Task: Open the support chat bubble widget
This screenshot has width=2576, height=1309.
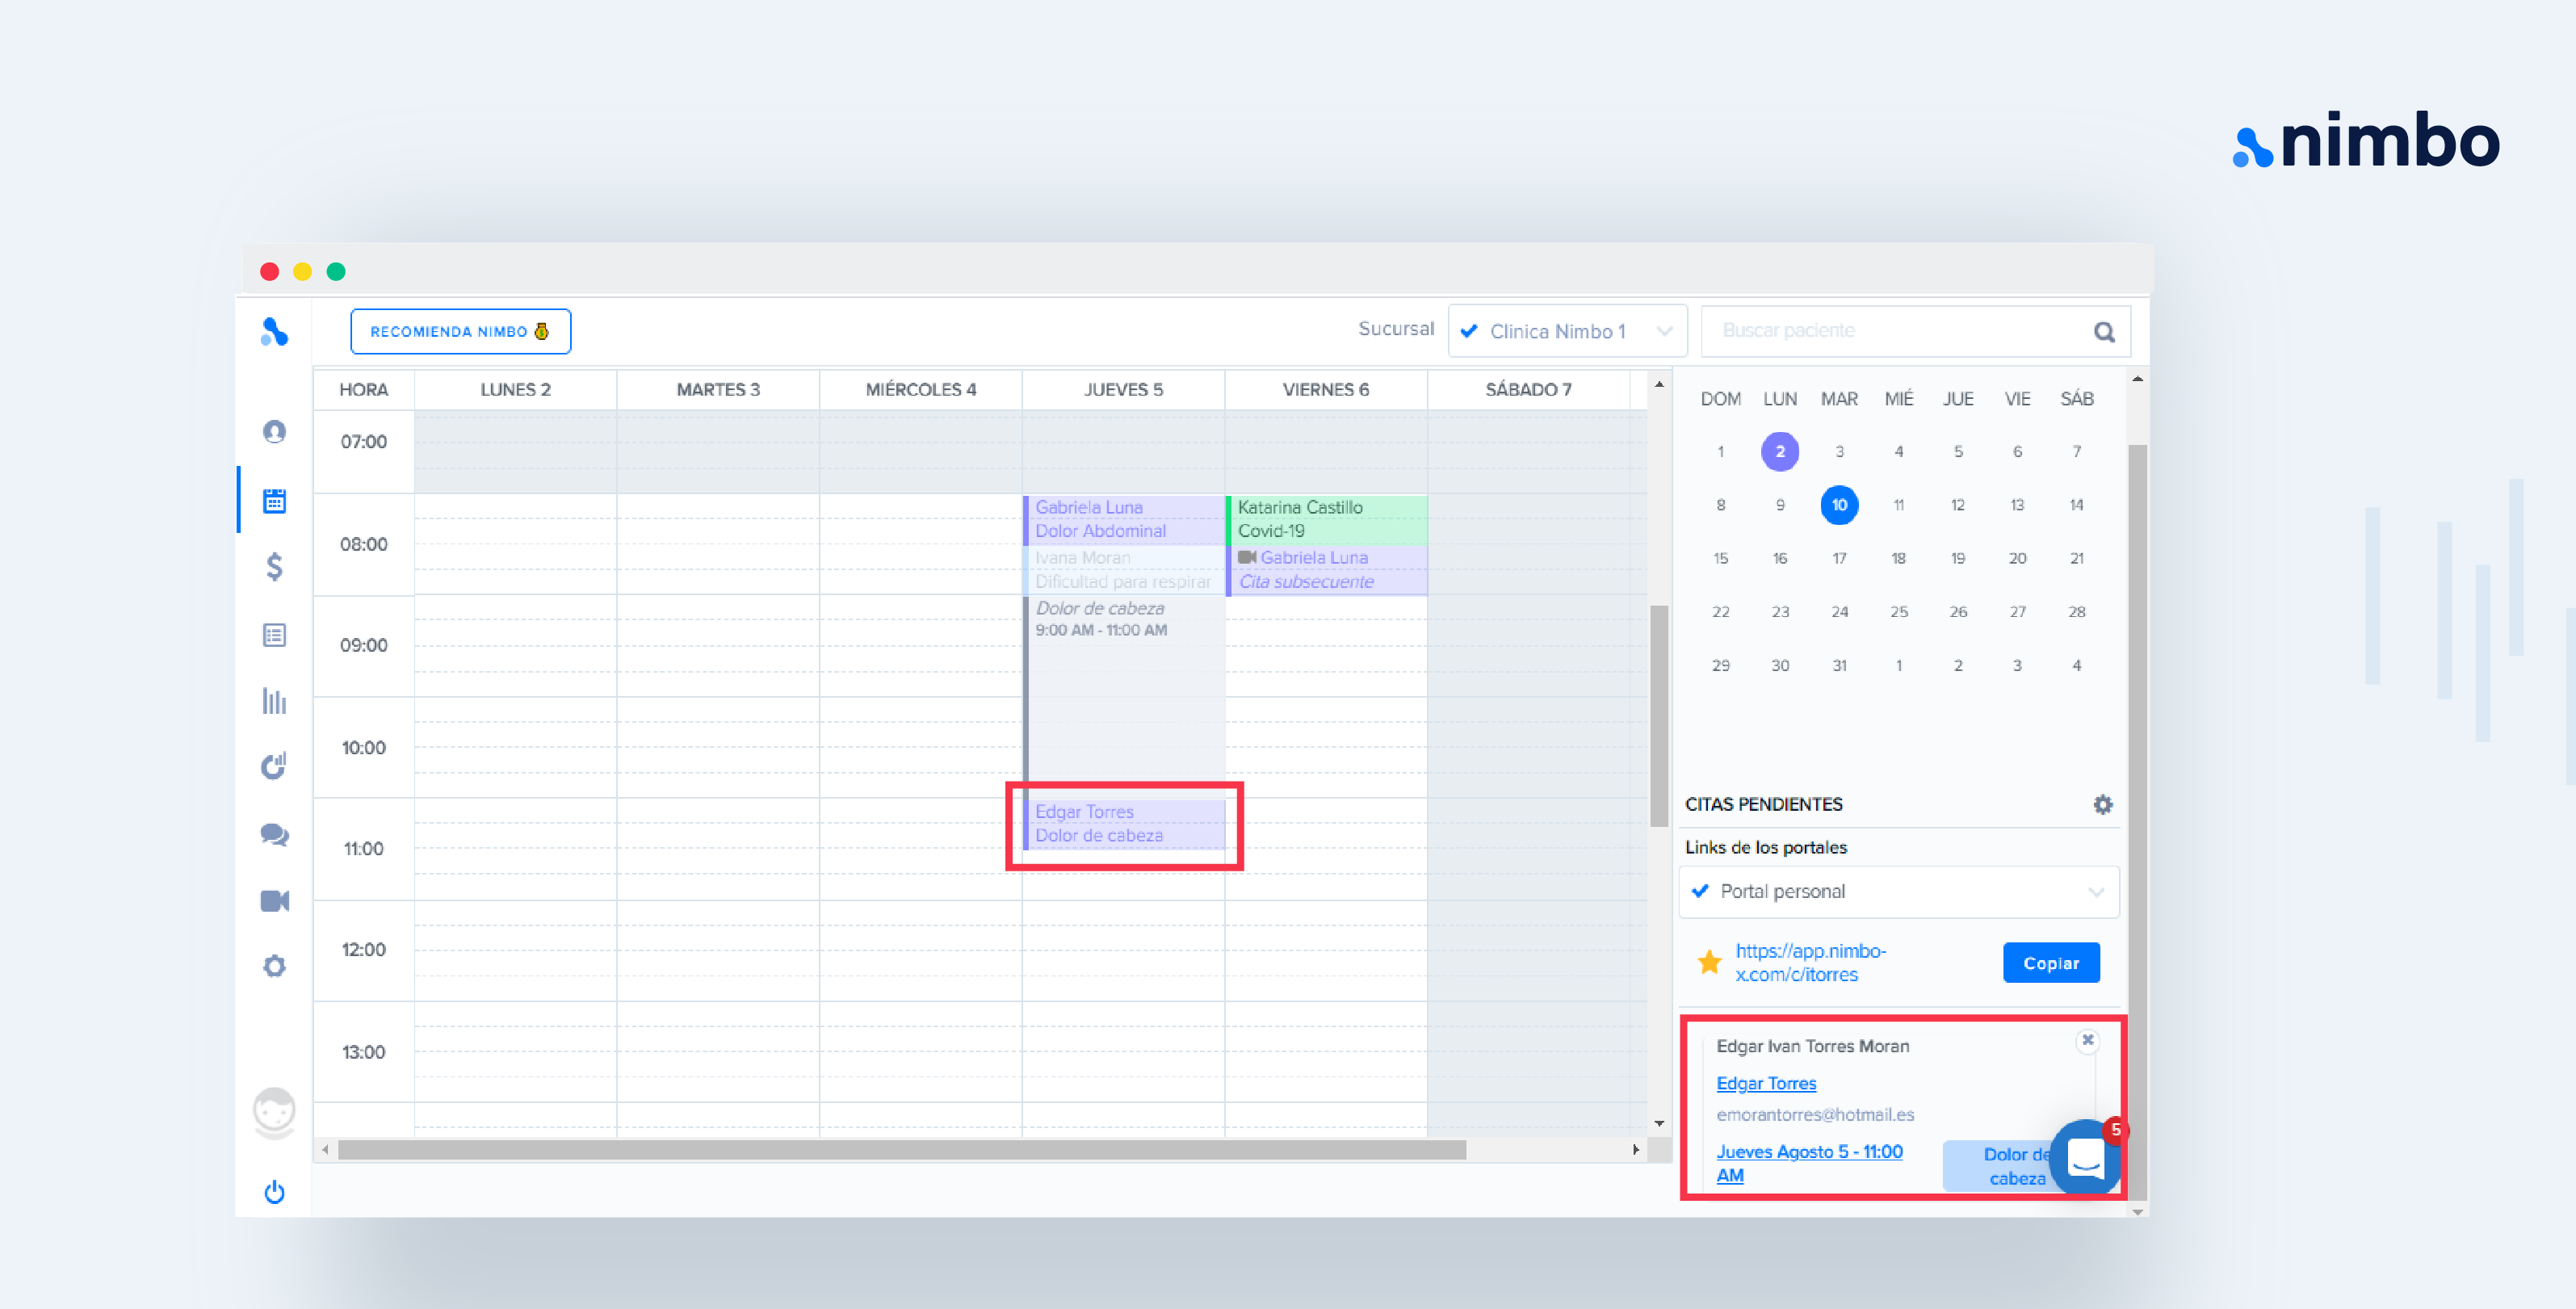Action: [x=2086, y=1158]
